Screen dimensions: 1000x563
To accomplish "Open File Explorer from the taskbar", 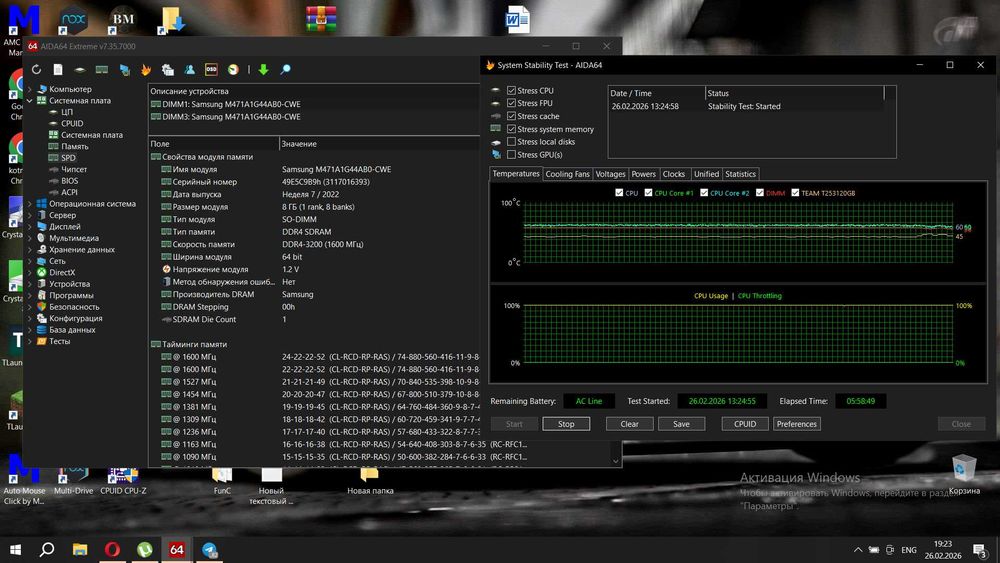I will (80, 549).
